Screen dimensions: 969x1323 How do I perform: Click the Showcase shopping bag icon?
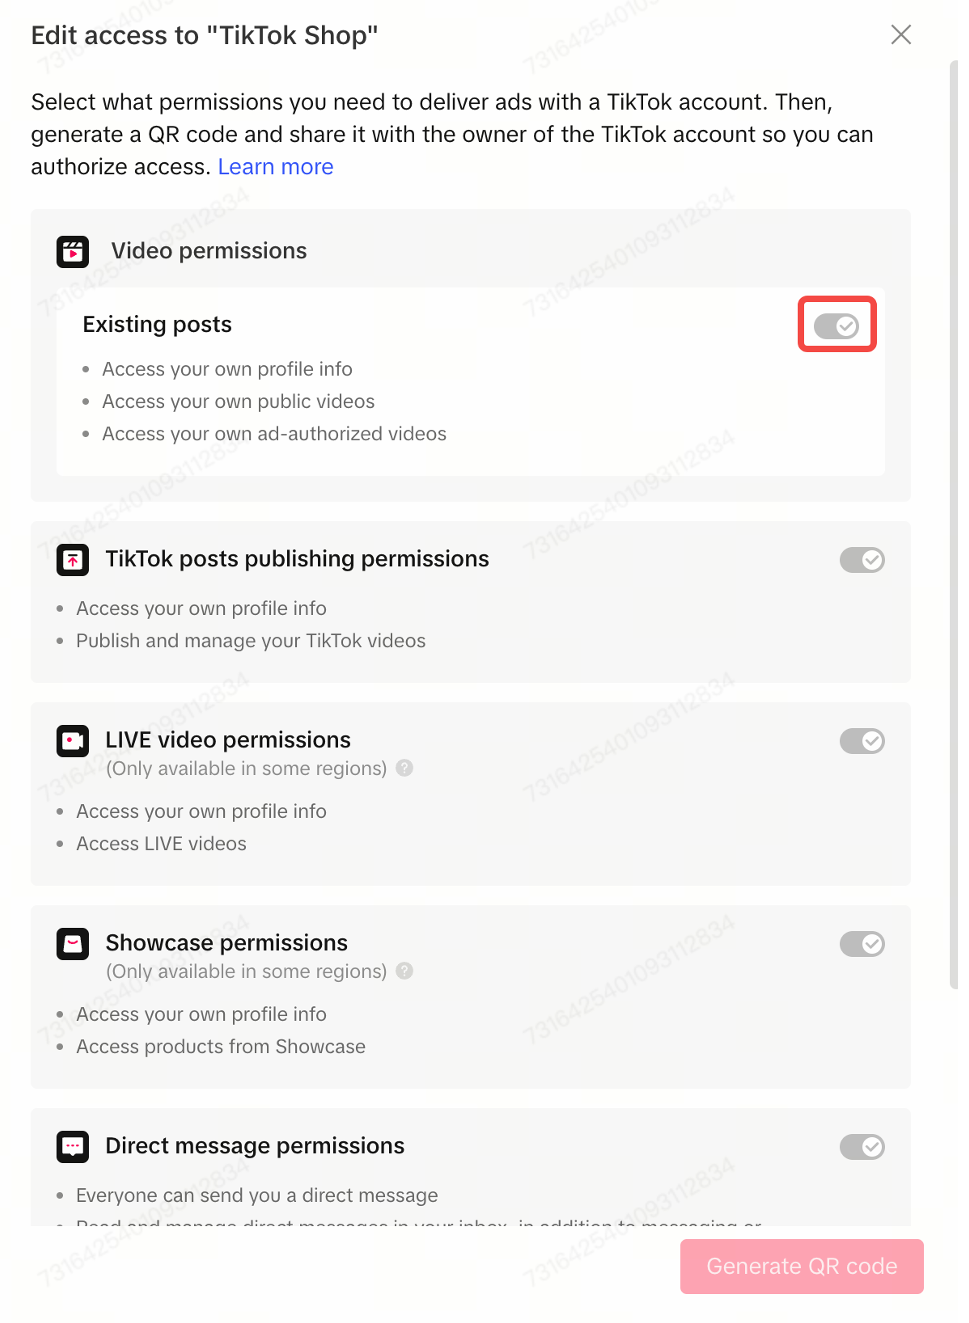pyautogui.click(x=73, y=944)
